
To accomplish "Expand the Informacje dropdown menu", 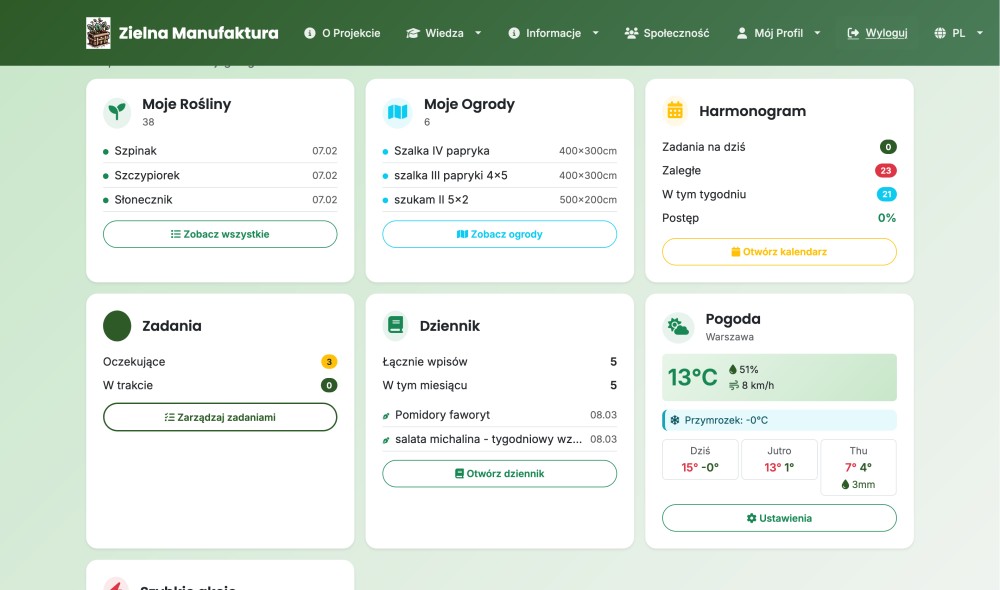I will 554,33.
